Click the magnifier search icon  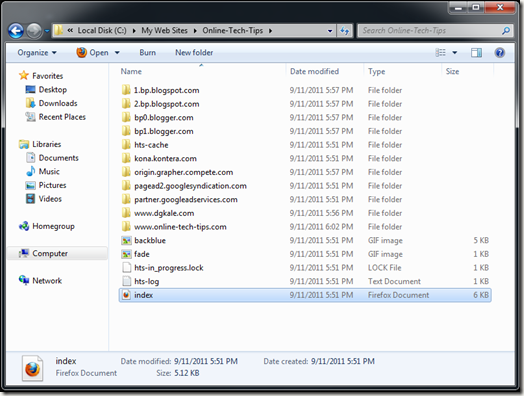(506, 31)
